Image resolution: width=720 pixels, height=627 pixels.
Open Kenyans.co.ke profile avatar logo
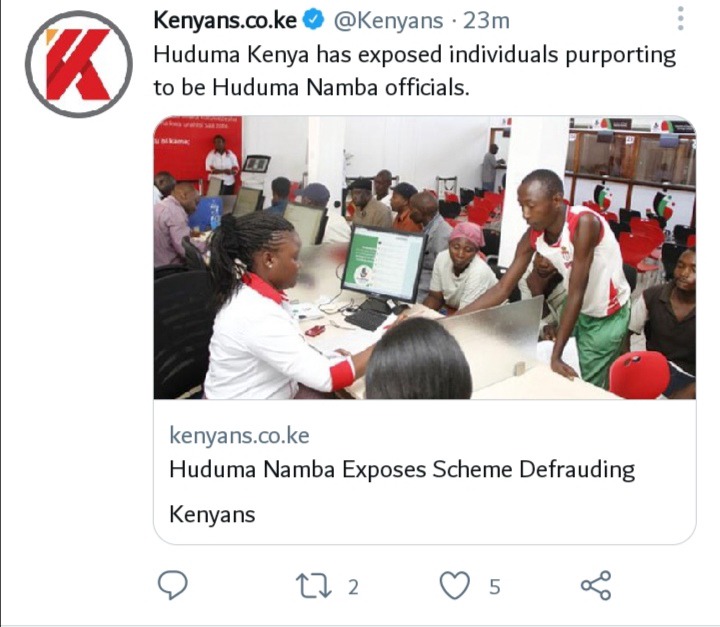point(79,64)
